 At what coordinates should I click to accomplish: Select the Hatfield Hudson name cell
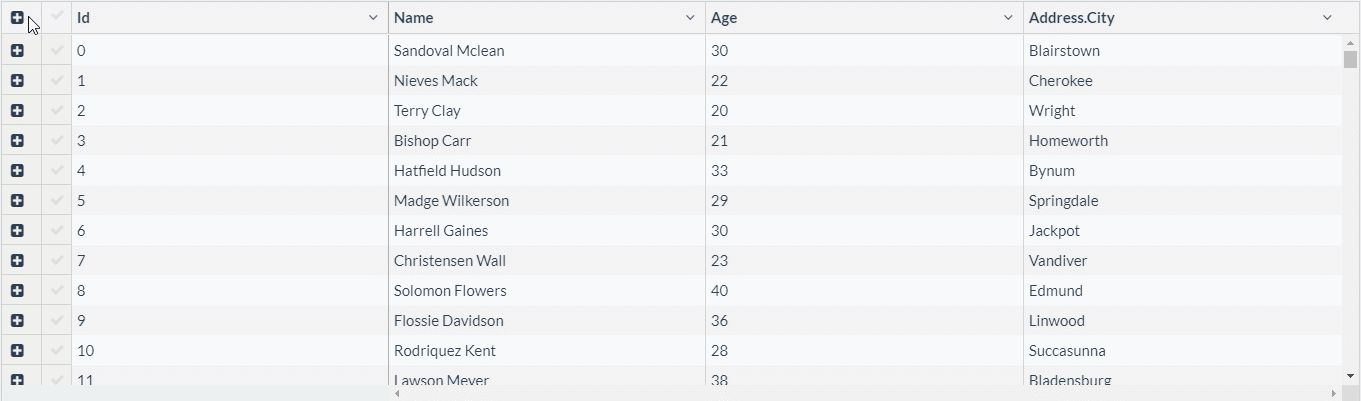pos(447,171)
